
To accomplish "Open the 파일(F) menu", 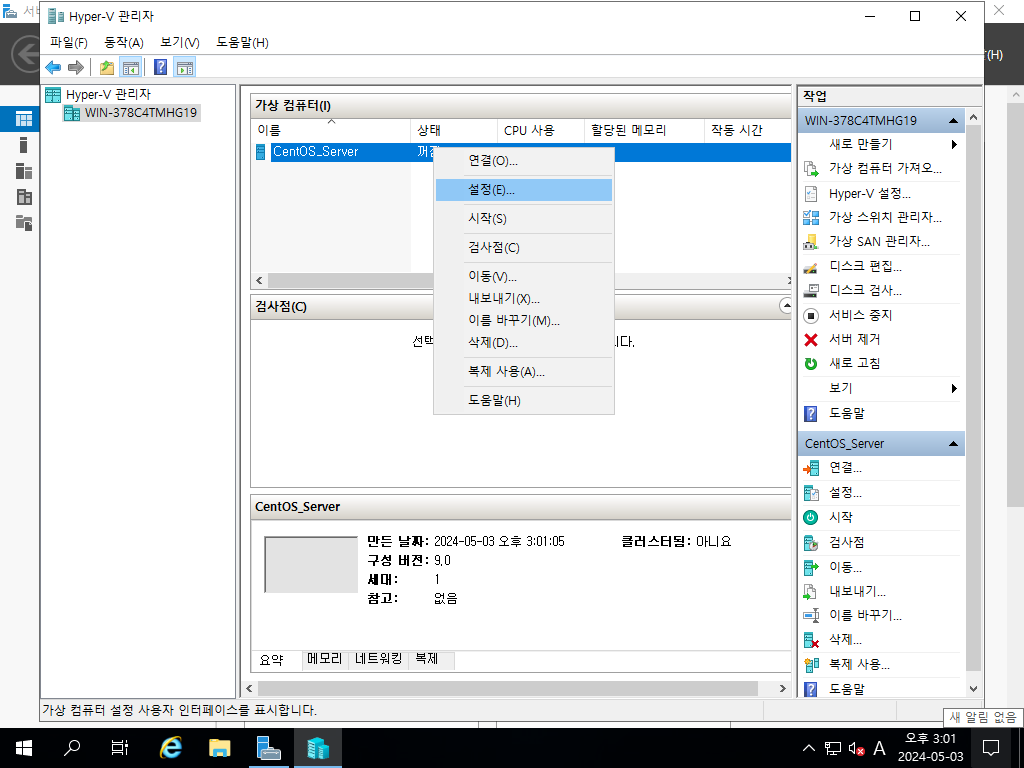I will pyautogui.click(x=69, y=42).
